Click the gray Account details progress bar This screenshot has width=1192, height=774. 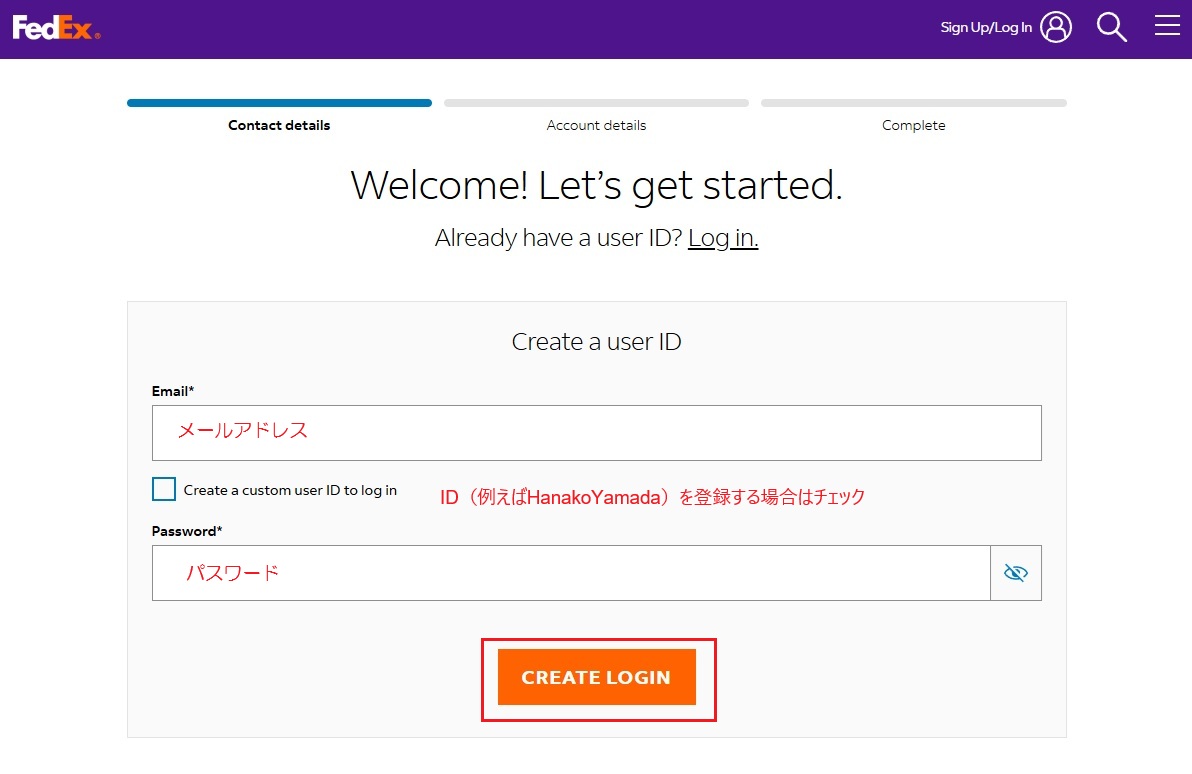(596, 103)
